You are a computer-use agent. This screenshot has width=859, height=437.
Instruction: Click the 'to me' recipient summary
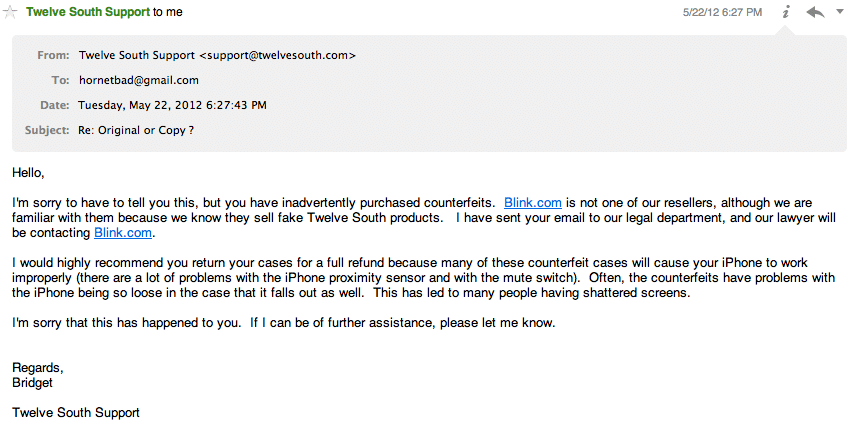point(168,12)
